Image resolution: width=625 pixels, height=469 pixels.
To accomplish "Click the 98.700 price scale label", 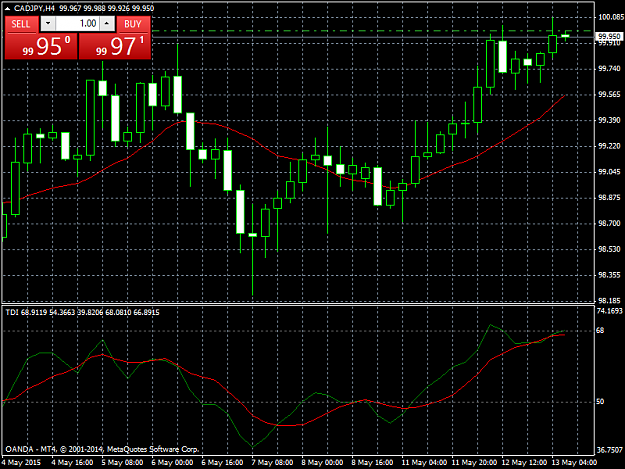I will point(609,224).
